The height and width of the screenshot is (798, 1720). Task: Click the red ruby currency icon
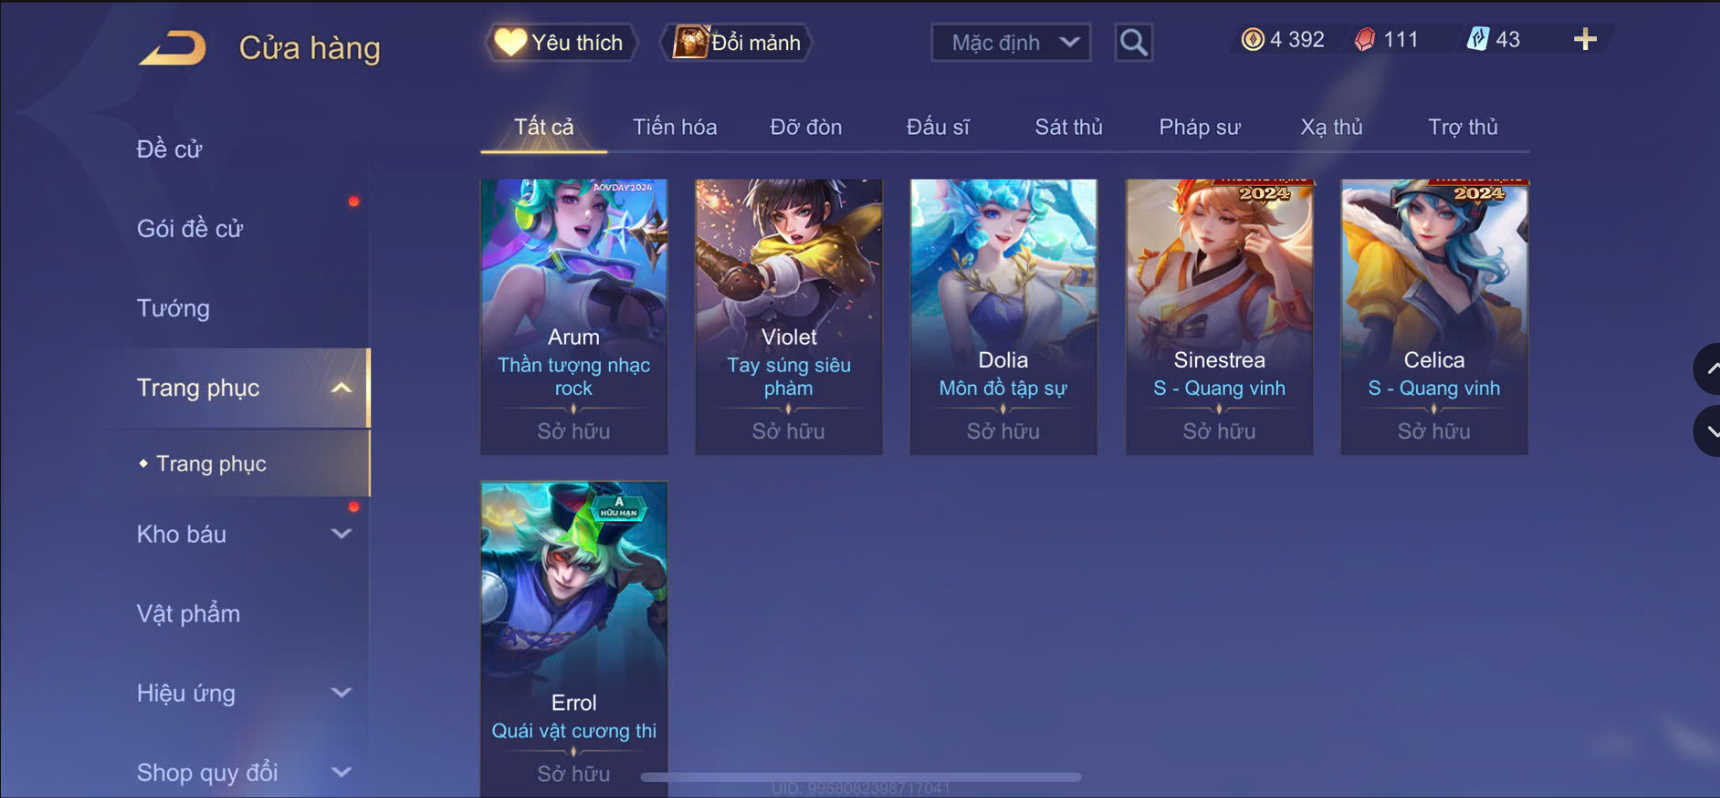[1364, 39]
